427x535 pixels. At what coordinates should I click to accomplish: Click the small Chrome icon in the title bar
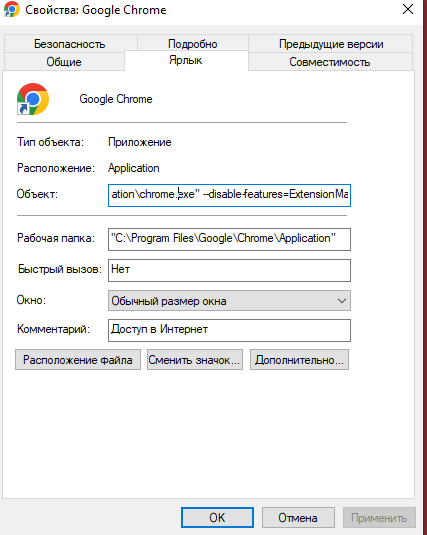(x=12, y=9)
